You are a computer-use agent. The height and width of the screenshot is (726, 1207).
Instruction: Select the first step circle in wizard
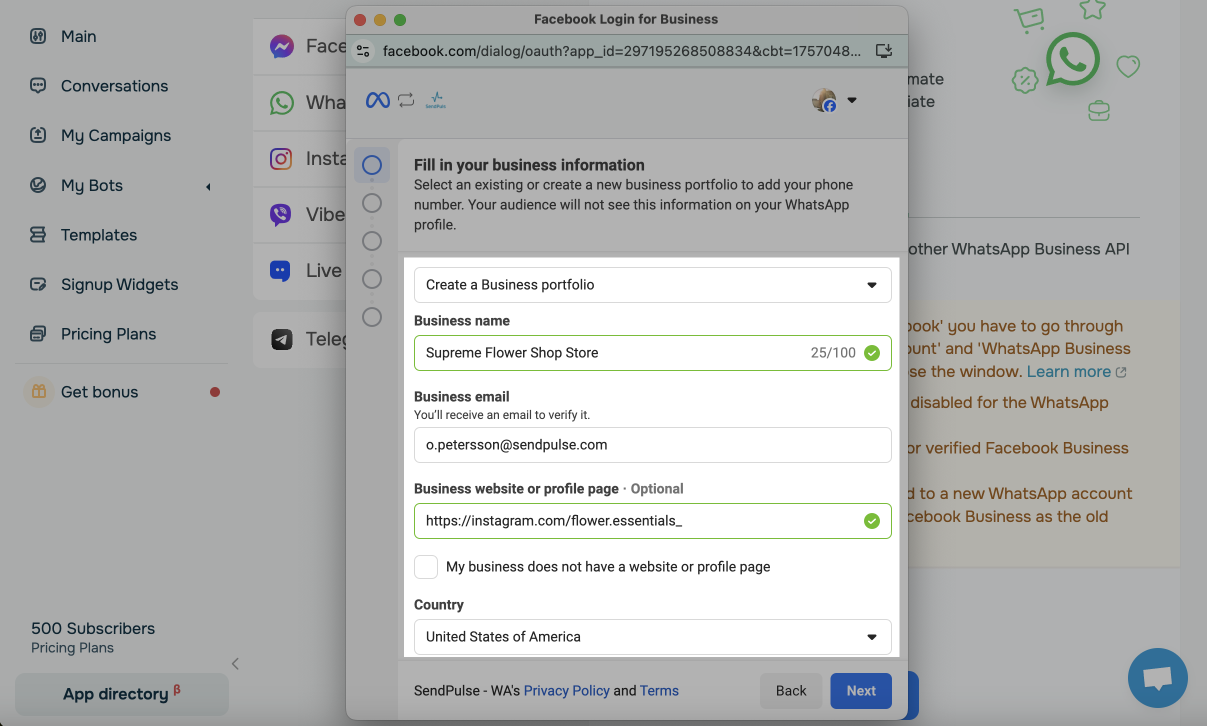coord(372,165)
